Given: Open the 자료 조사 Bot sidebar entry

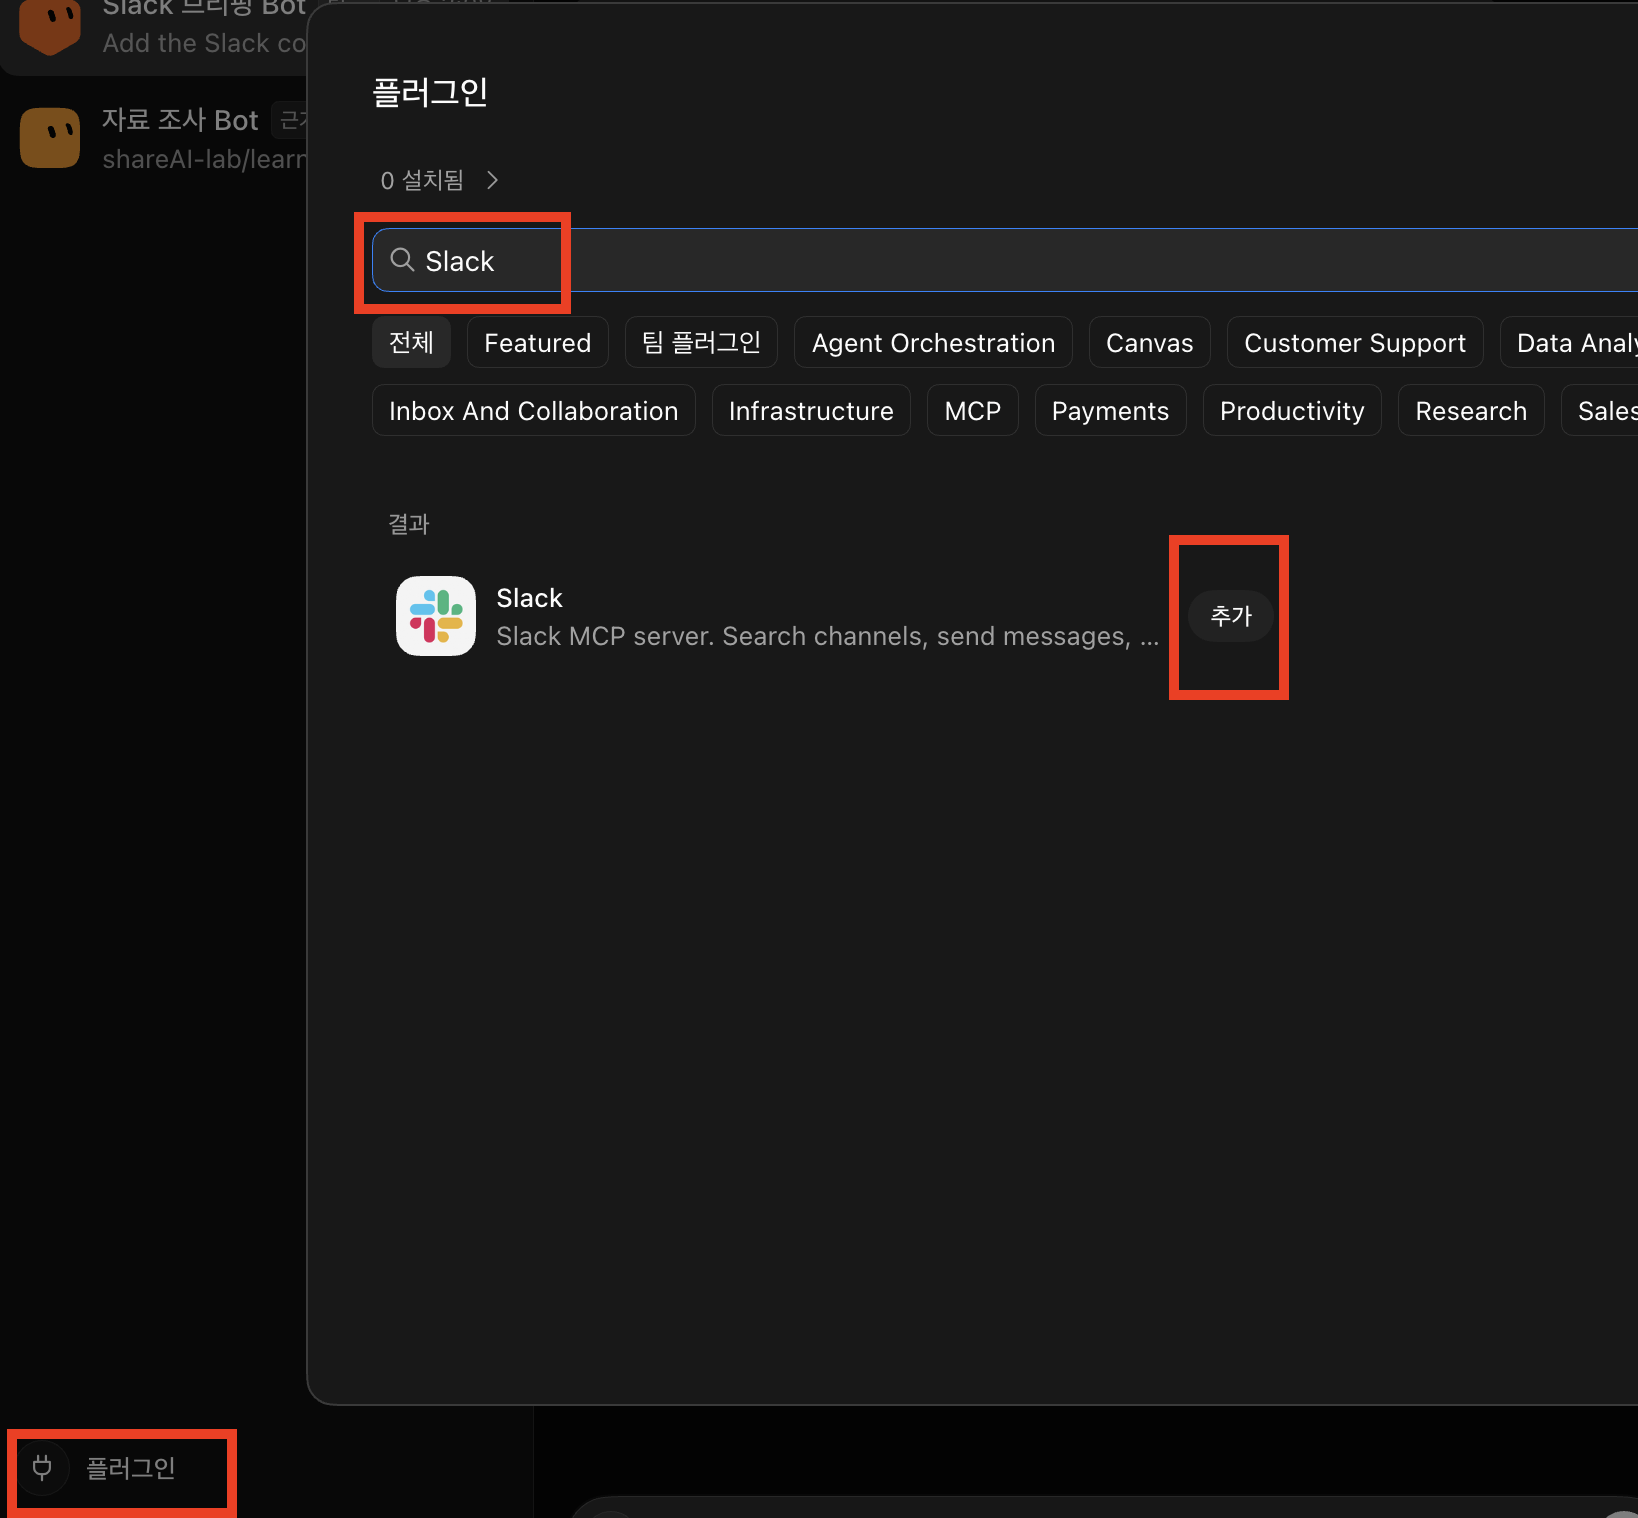Looking at the screenshot, I should coord(155,138).
